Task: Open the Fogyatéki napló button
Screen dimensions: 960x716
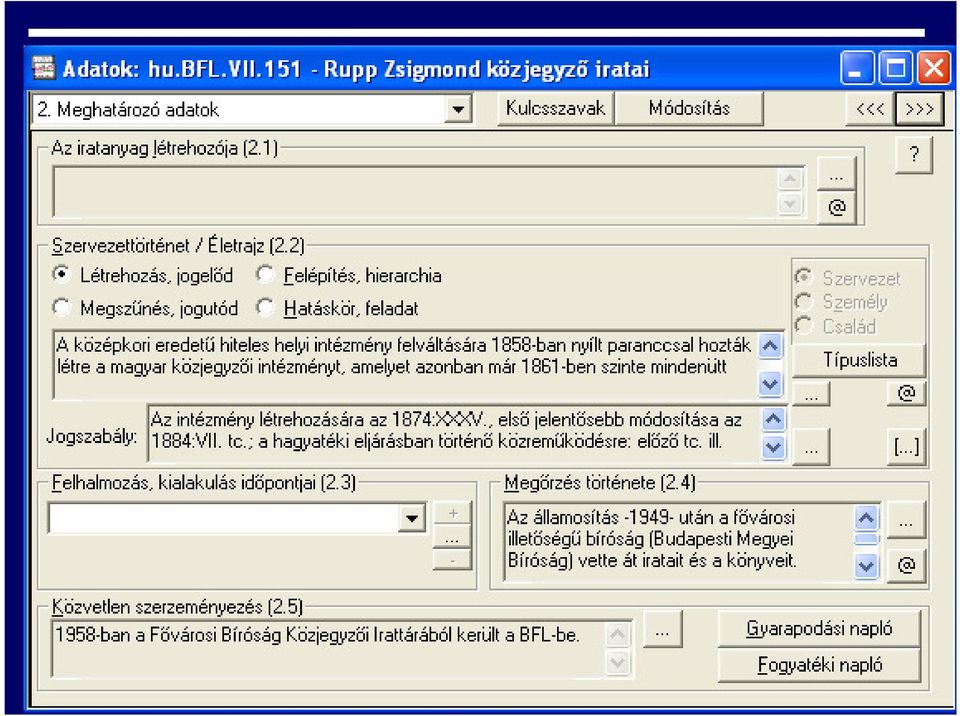Action: [x=819, y=665]
